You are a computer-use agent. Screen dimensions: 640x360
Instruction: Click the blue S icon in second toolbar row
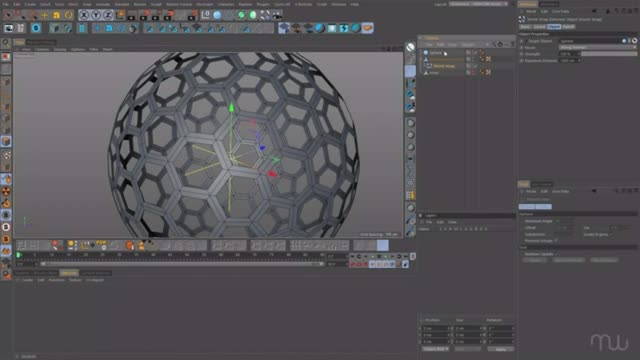pyautogui.click(x=36, y=28)
